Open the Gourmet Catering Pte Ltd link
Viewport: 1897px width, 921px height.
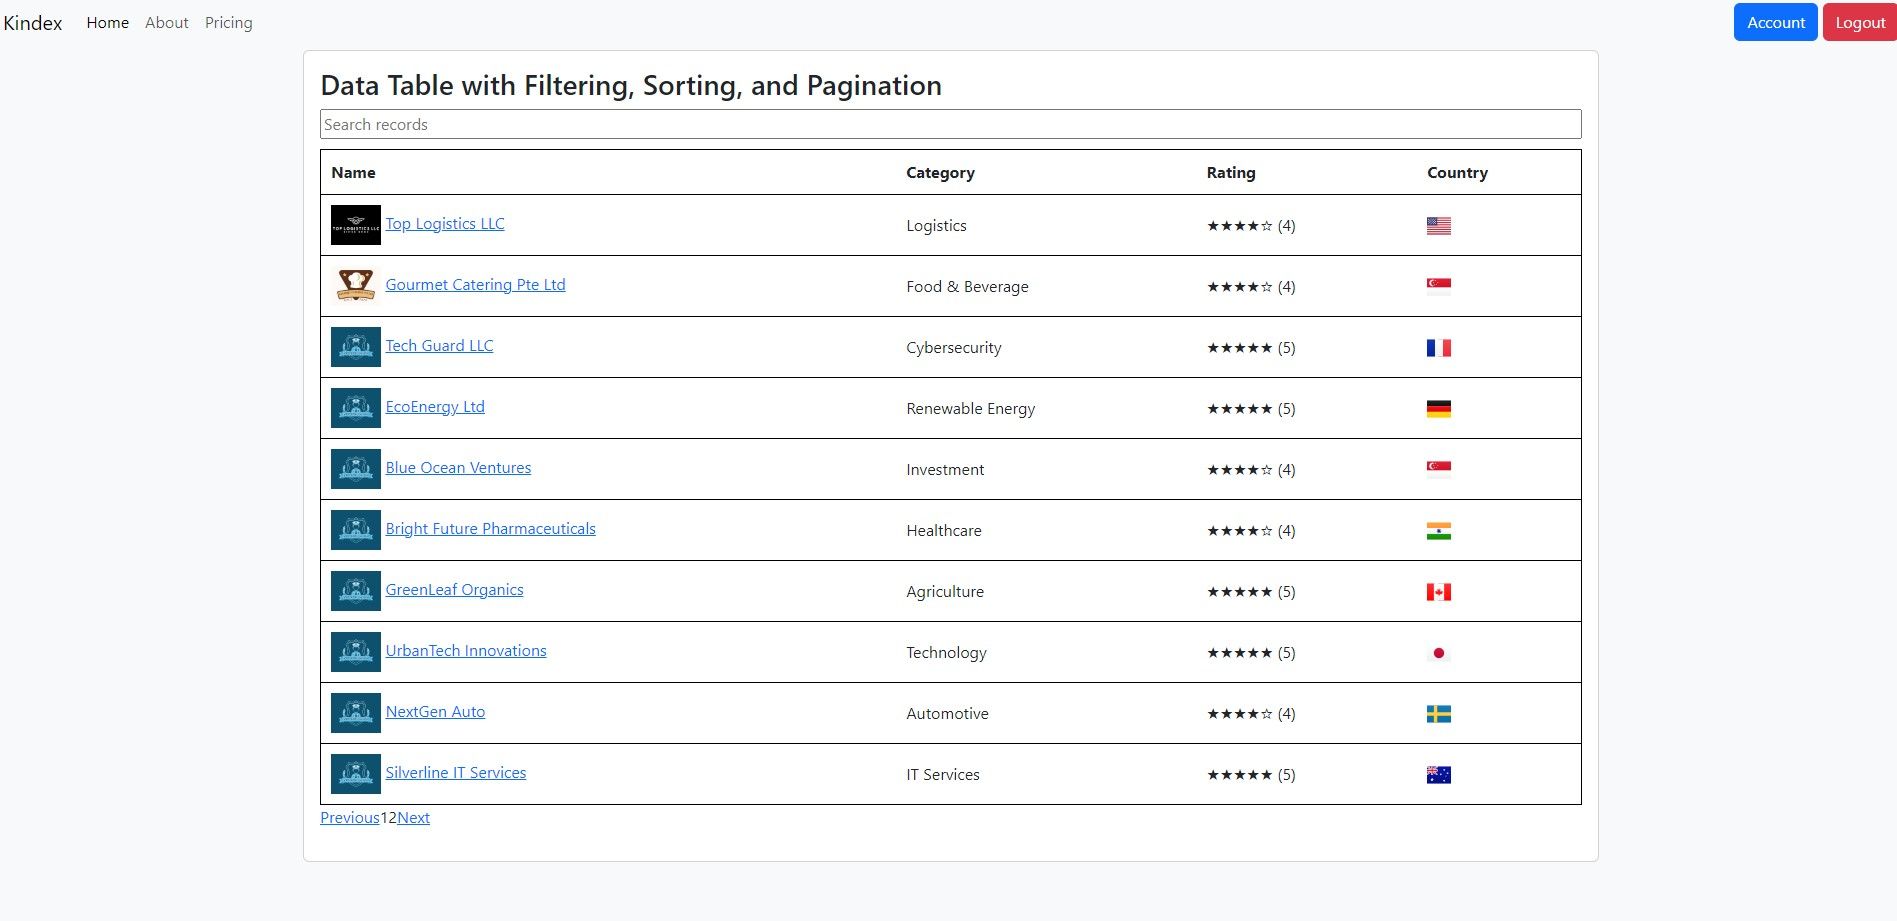[x=476, y=285]
